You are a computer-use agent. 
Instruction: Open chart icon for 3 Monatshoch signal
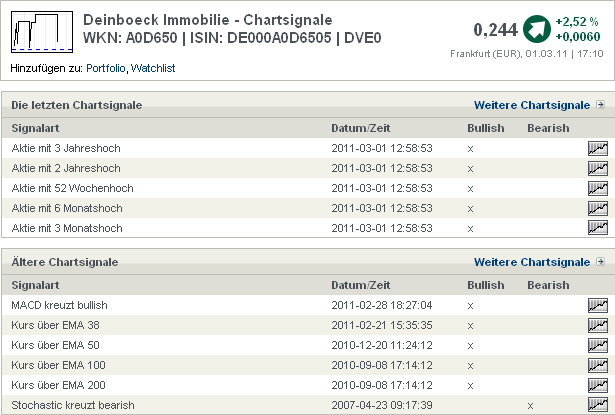598,228
